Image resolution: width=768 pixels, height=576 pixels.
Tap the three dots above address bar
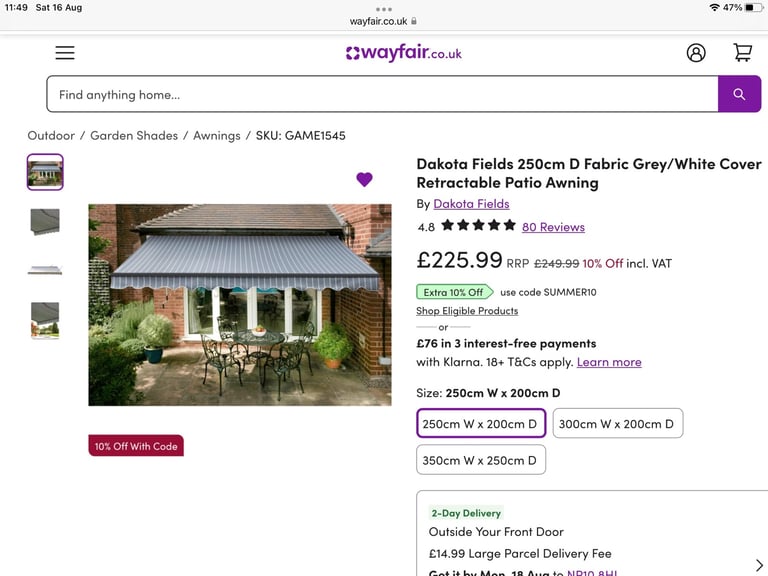pos(384,9)
